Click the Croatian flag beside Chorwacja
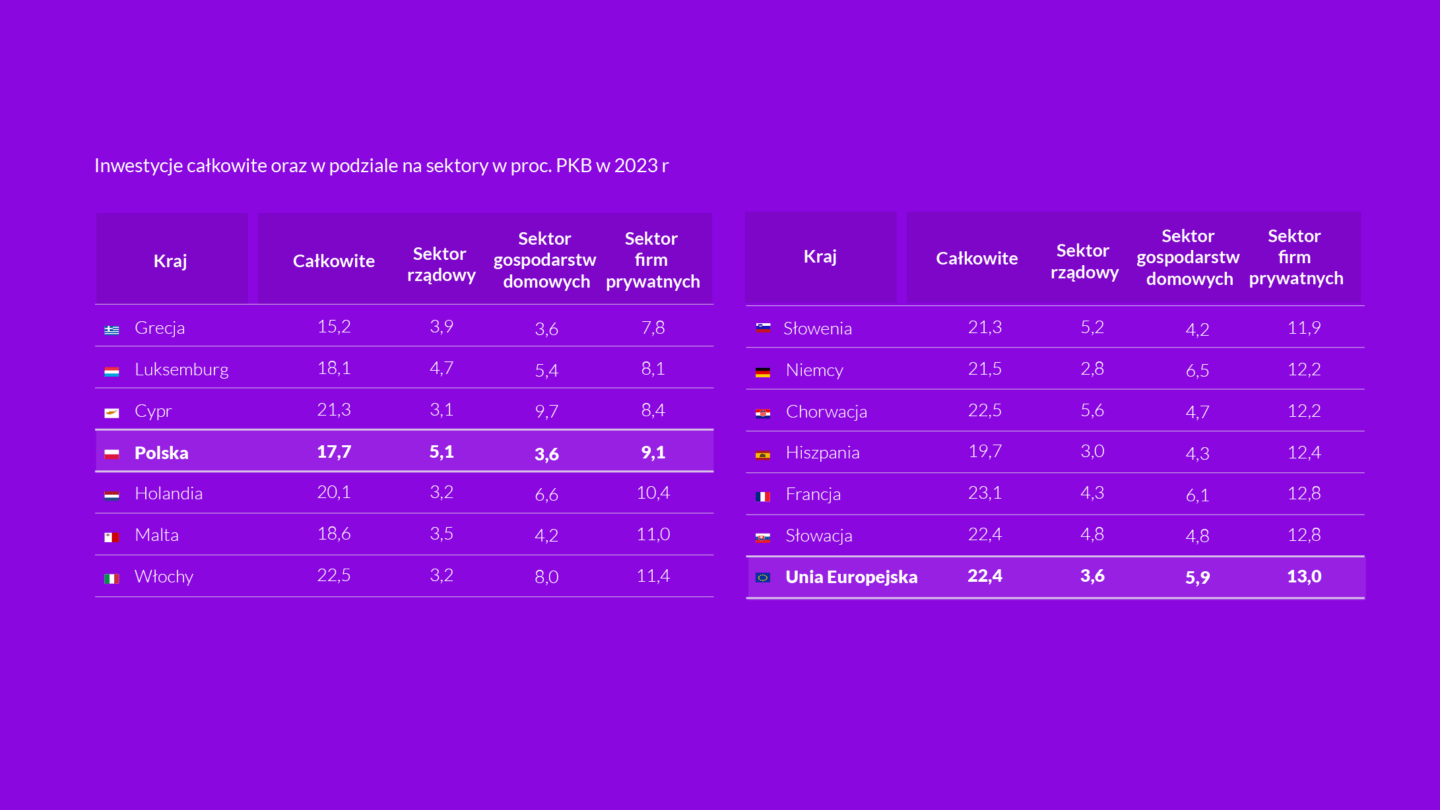 pos(763,413)
